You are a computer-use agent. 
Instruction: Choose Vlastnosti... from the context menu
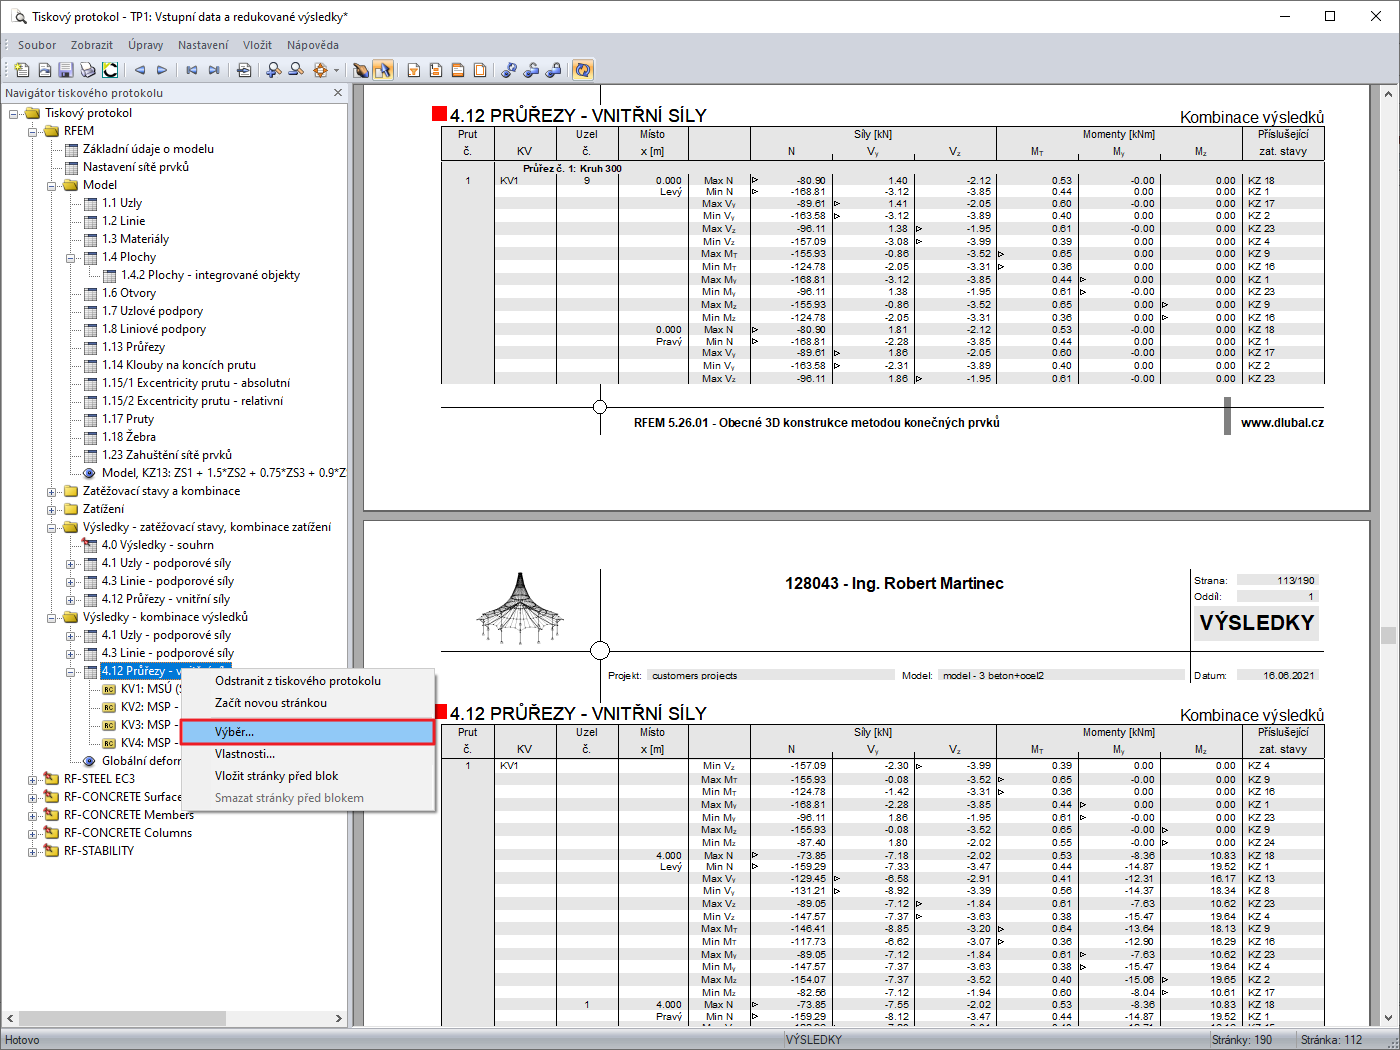308,754
